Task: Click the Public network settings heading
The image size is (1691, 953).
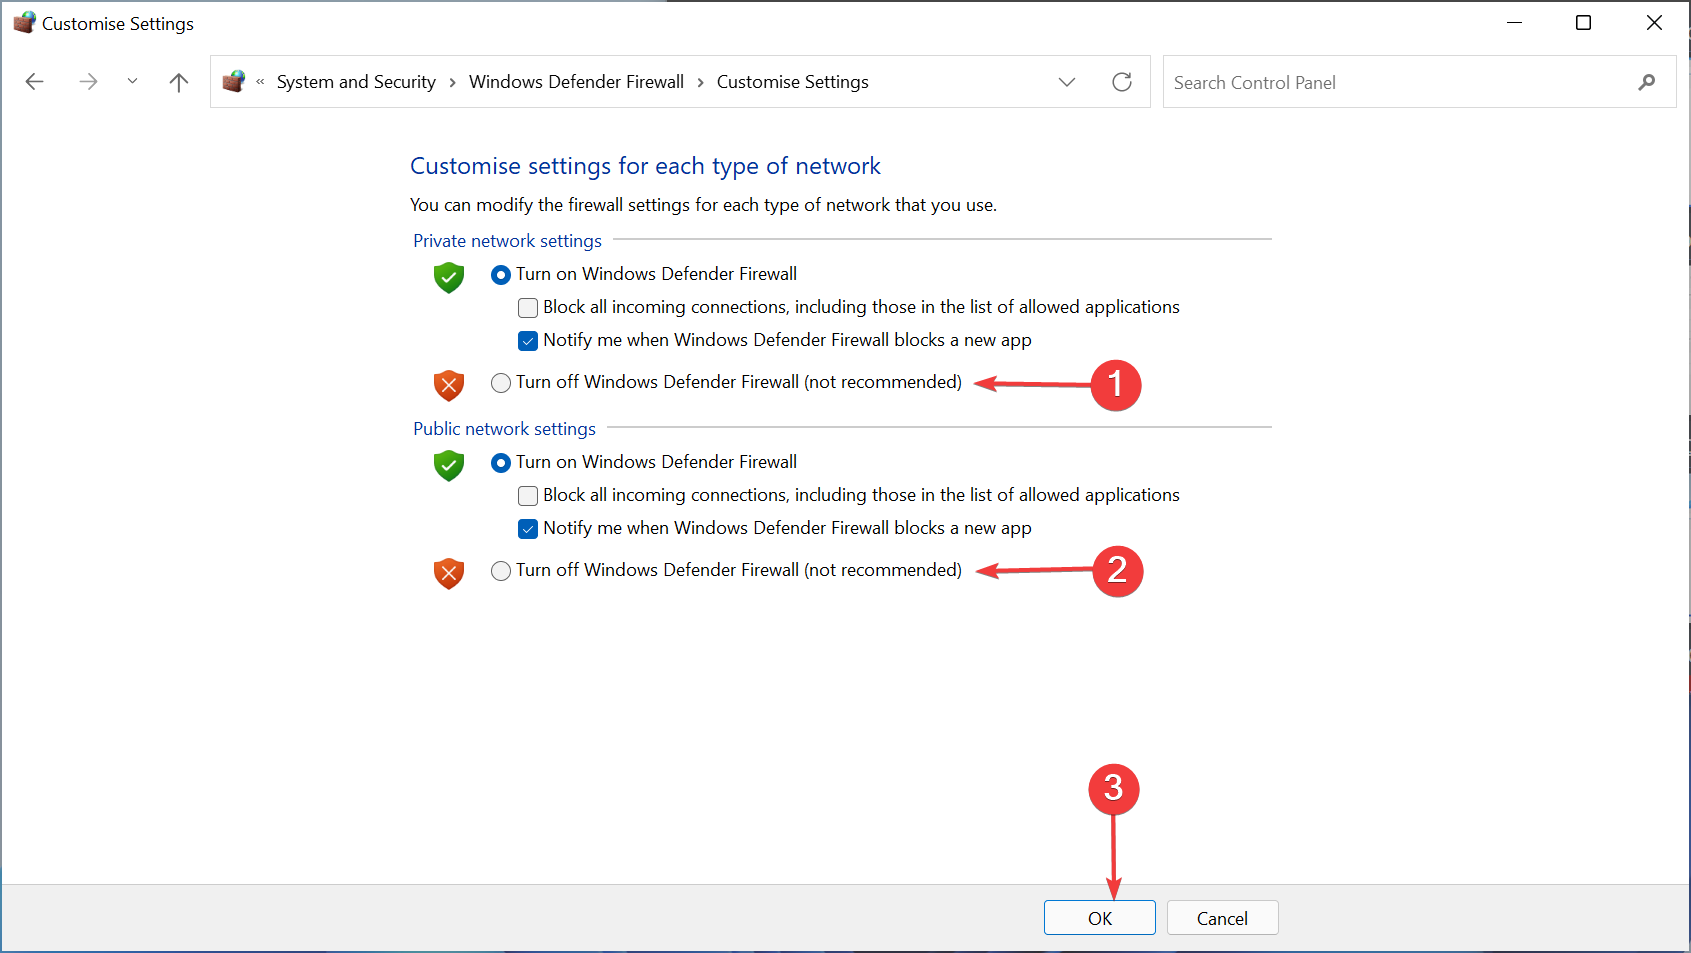Action: (x=504, y=429)
